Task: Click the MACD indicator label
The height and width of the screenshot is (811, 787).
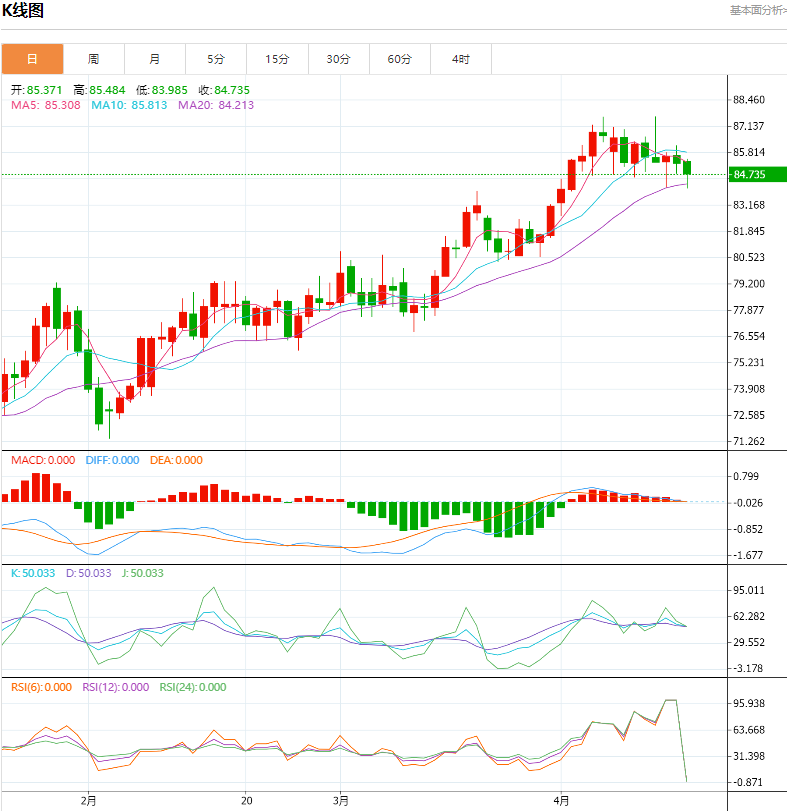Action: coord(43,460)
